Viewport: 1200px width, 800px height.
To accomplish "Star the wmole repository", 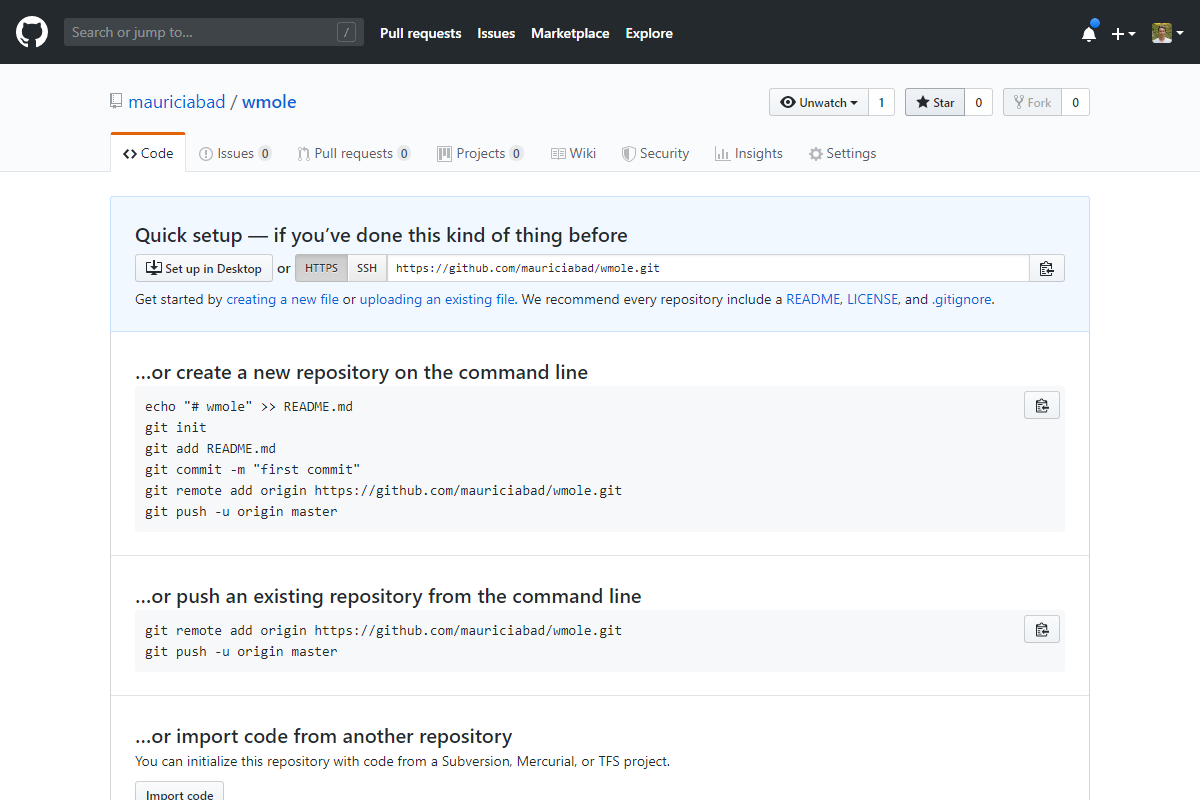I will 935,102.
